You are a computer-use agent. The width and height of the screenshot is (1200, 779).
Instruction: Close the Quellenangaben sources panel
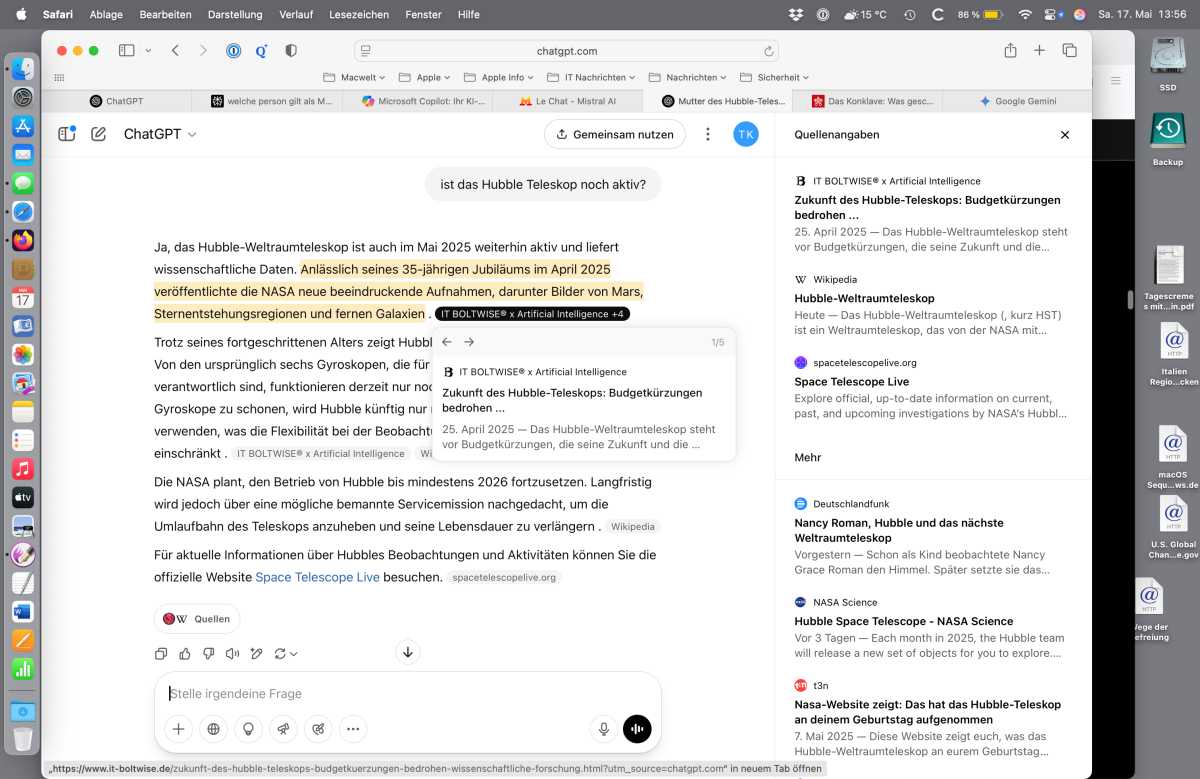(1065, 135)
